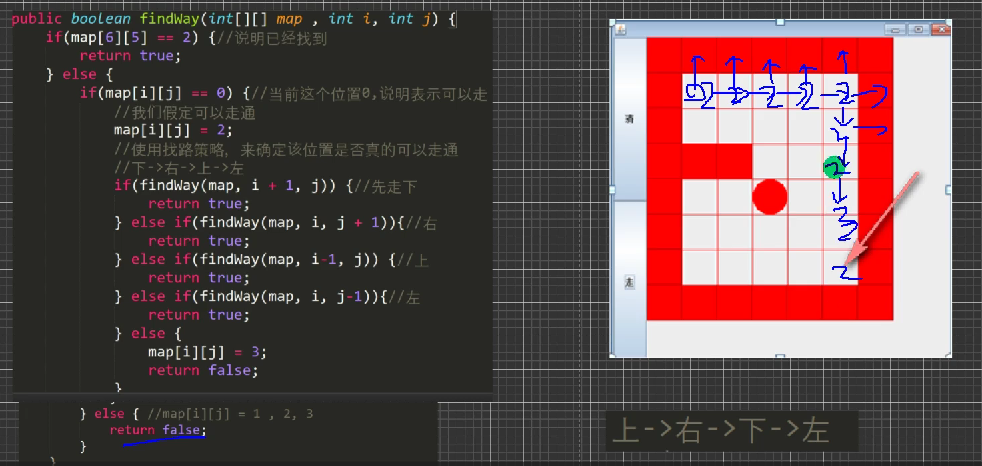The width and height of the screenshot is (982, 466).
Task: Click 'return false;' below map[i][j] = 3
Action: (203, 370)
